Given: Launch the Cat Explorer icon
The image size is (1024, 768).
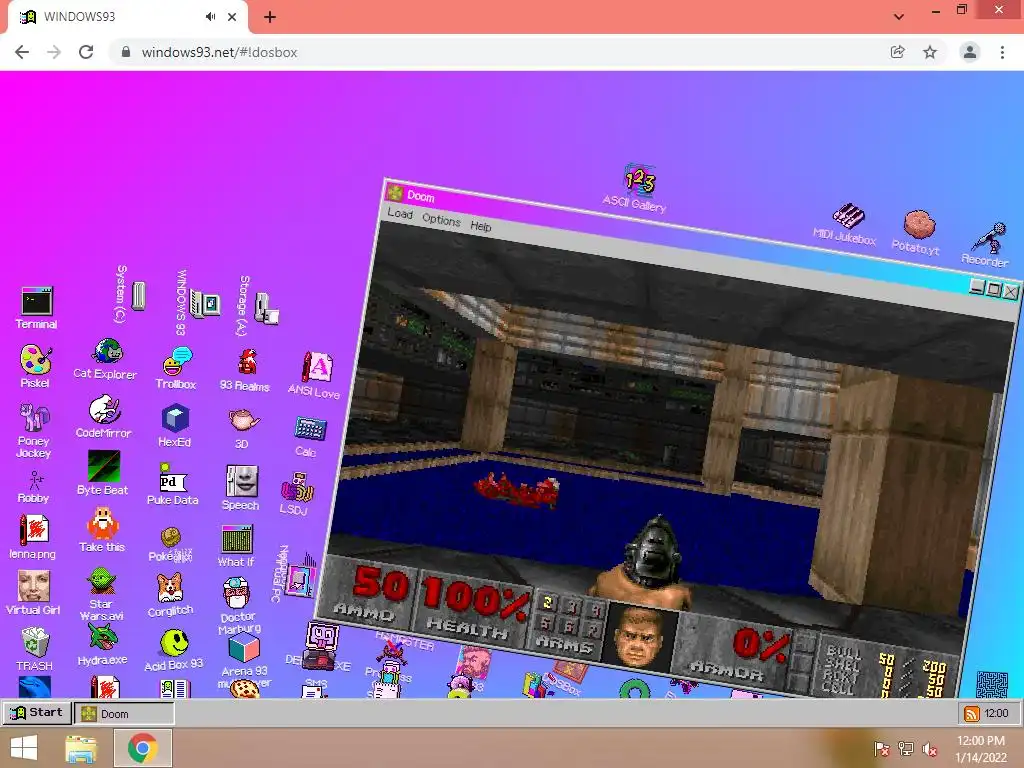Looking at the screenshot, I should (105, 359).
